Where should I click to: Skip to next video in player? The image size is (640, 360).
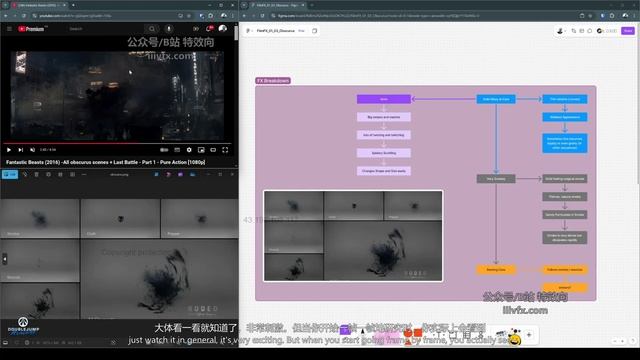click(x=20, y=150)
